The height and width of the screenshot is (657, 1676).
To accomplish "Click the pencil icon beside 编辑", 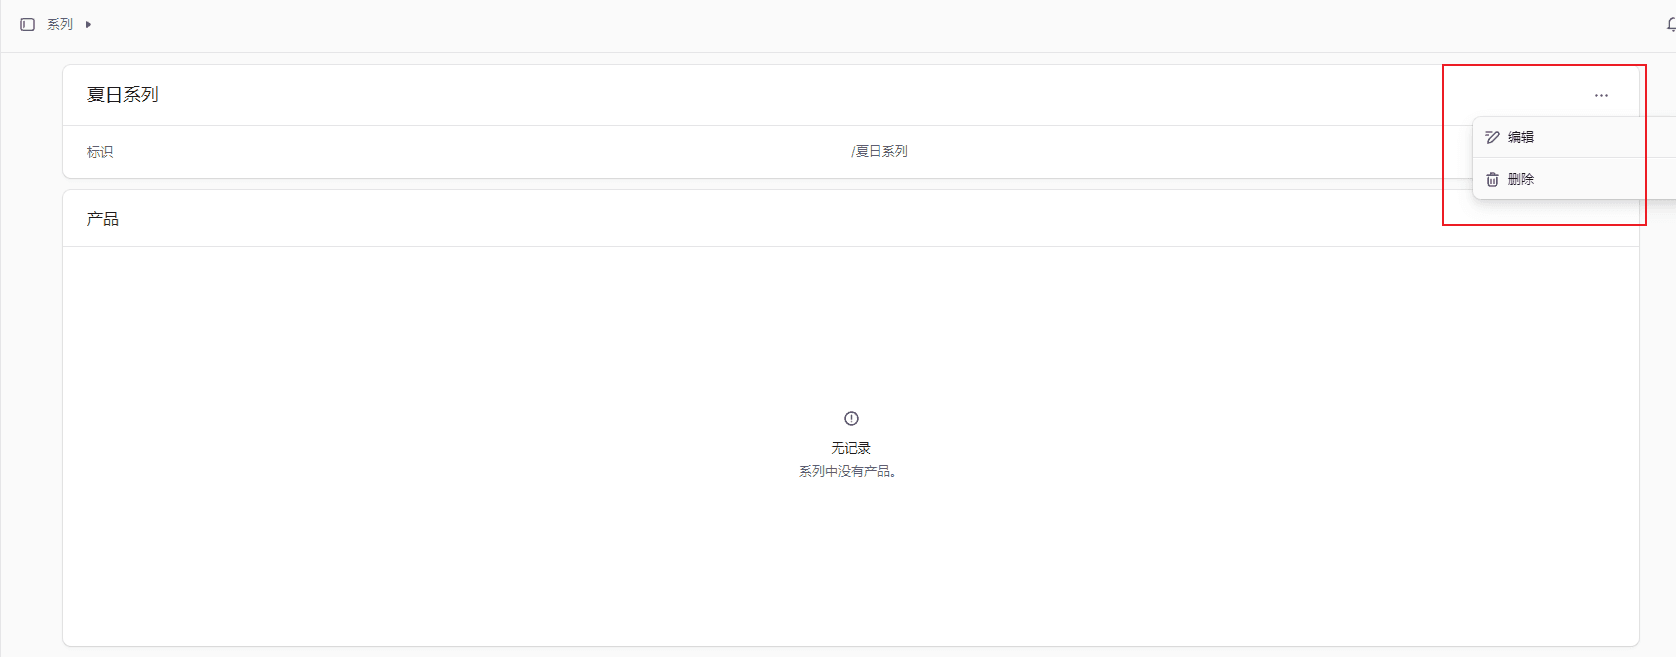I will tap(1492, 137).
